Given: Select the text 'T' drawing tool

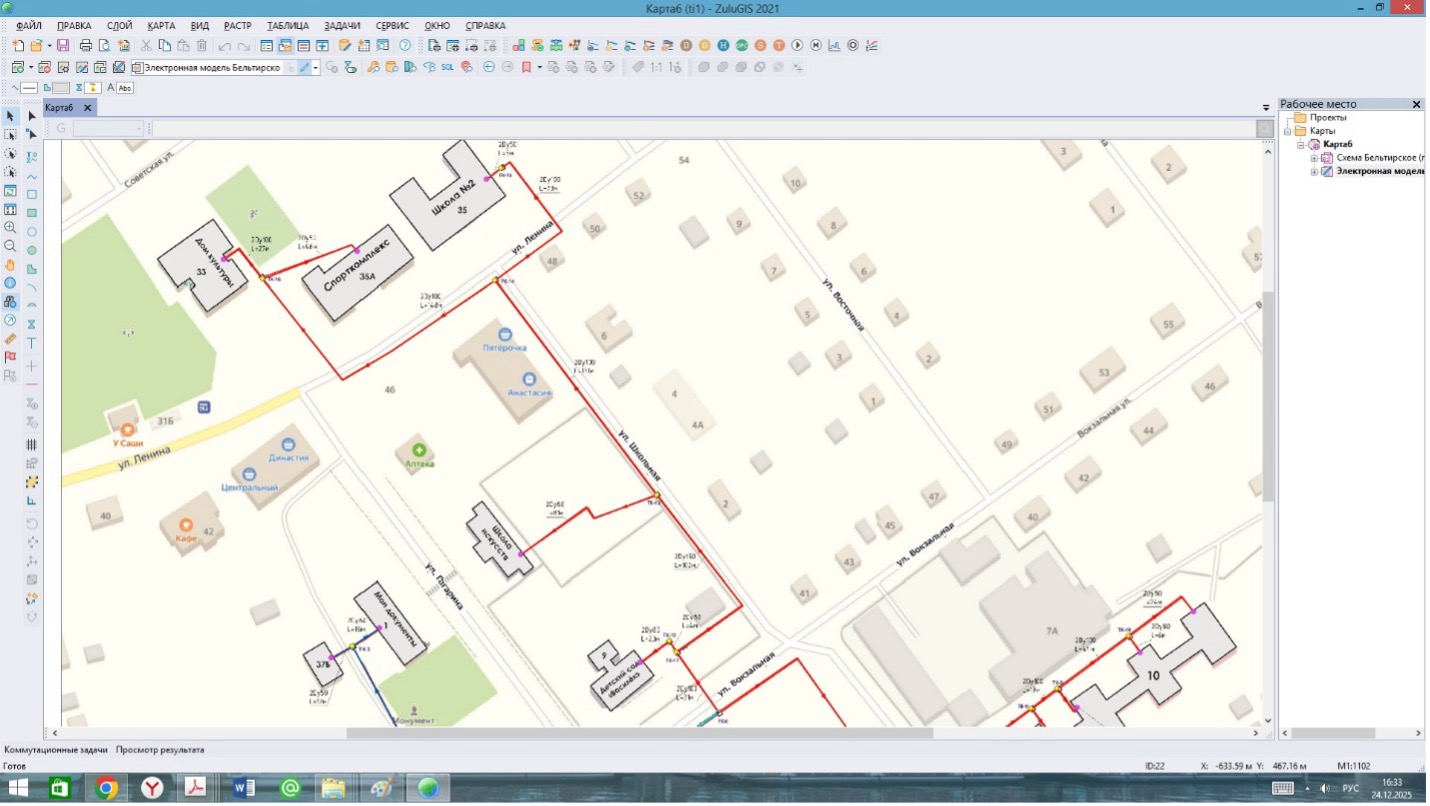Looking at the screenshot, I should 32,343.
